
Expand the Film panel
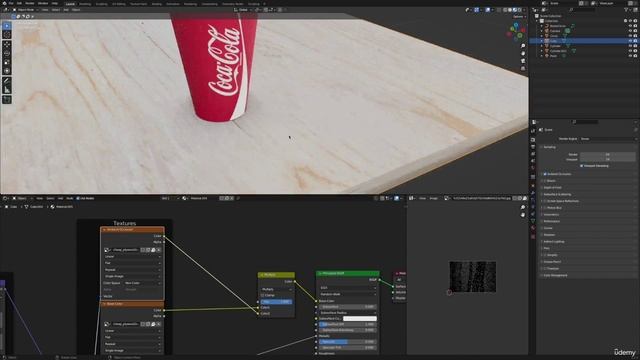546,248
